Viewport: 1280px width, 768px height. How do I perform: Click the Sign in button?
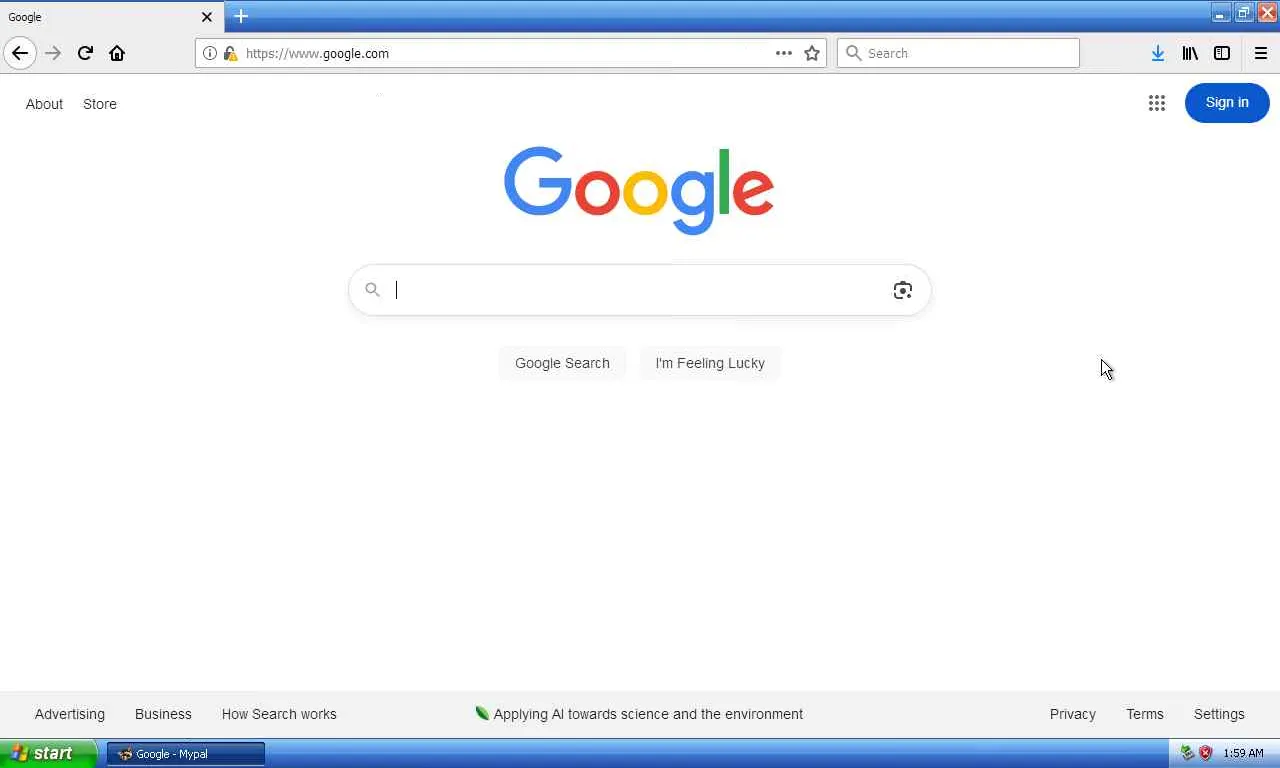pyautogui.click(x=1227, y=103)
